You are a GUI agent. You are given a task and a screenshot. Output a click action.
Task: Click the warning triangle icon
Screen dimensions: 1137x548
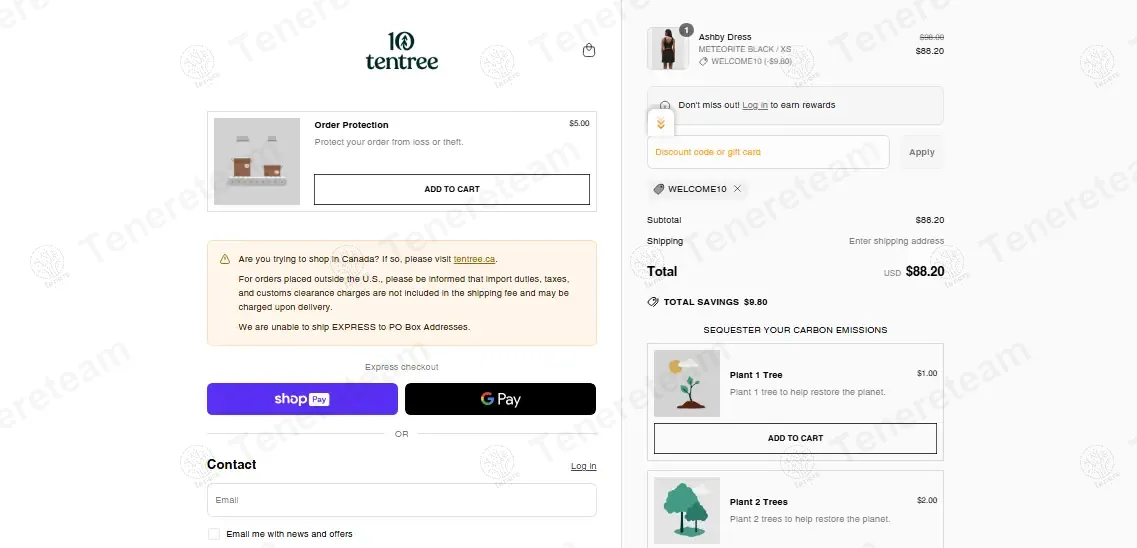225,259
